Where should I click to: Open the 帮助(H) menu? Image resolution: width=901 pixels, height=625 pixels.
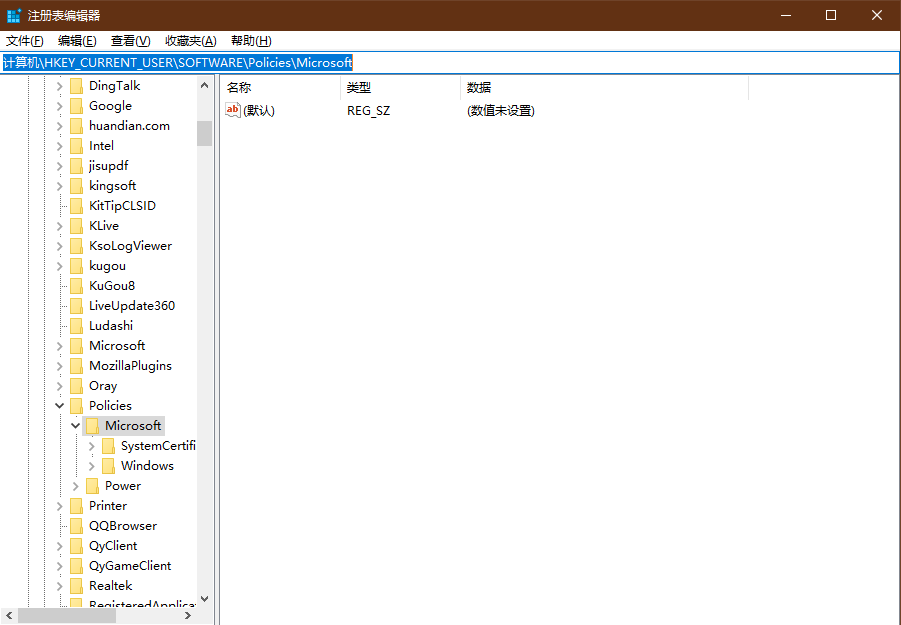click(x=251, y=41)
